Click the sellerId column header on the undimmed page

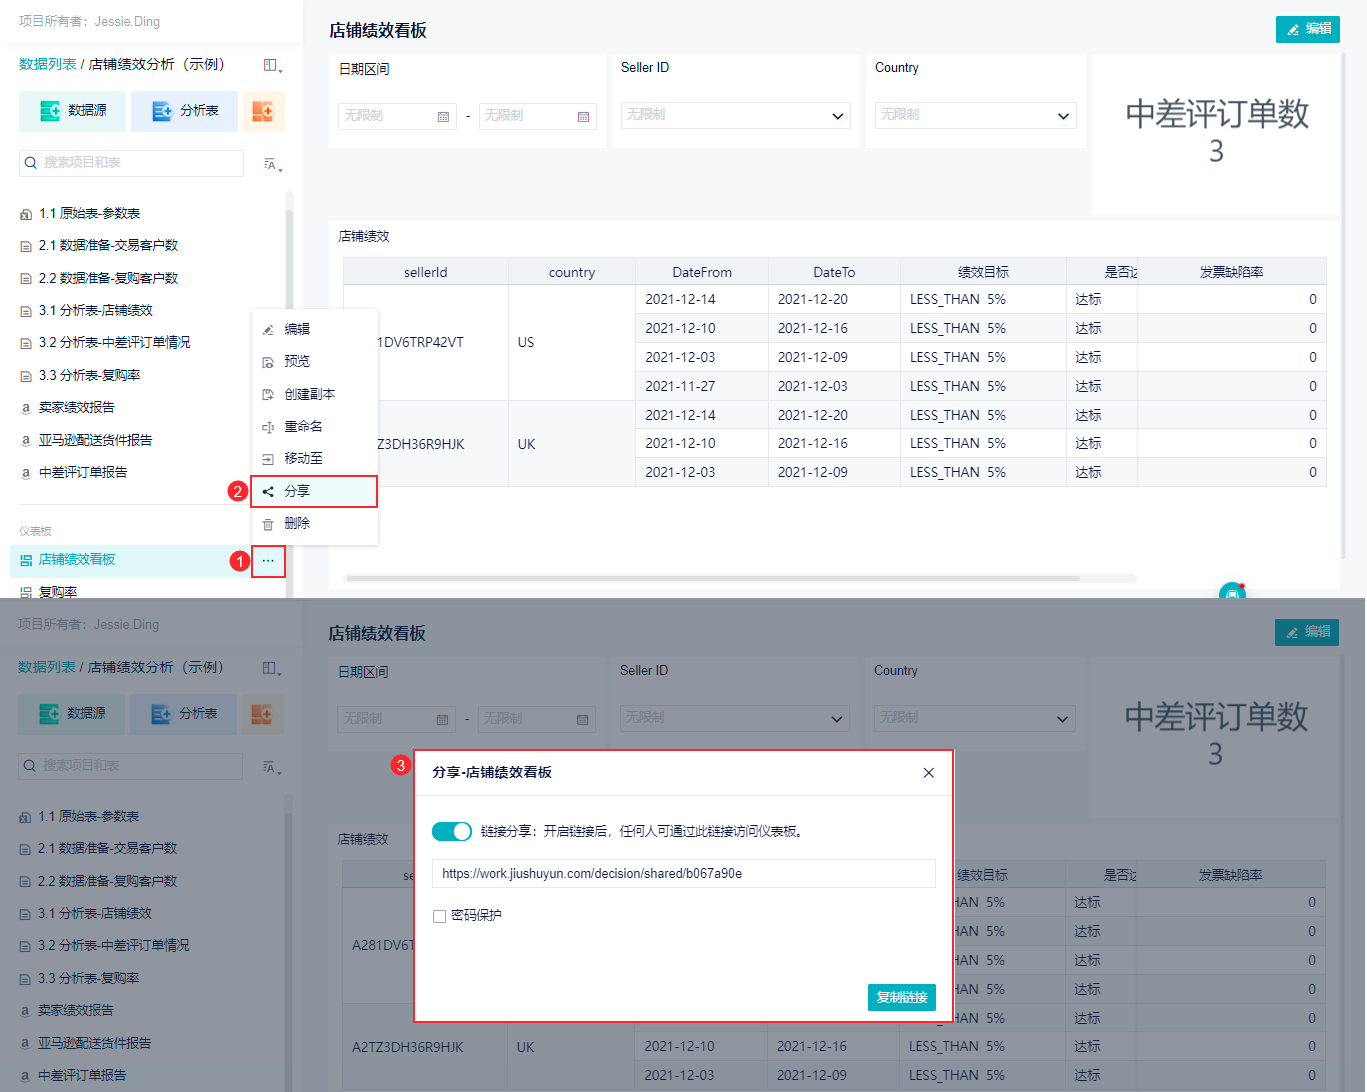click(x=426, y=272)
